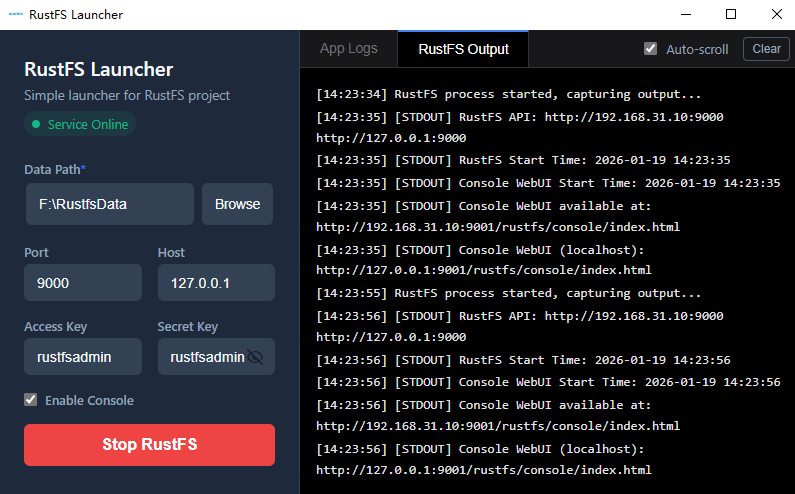Screen dimensions: 795x494
Task: Click the 14:23:34 process started log line
Action: [508, 95]
